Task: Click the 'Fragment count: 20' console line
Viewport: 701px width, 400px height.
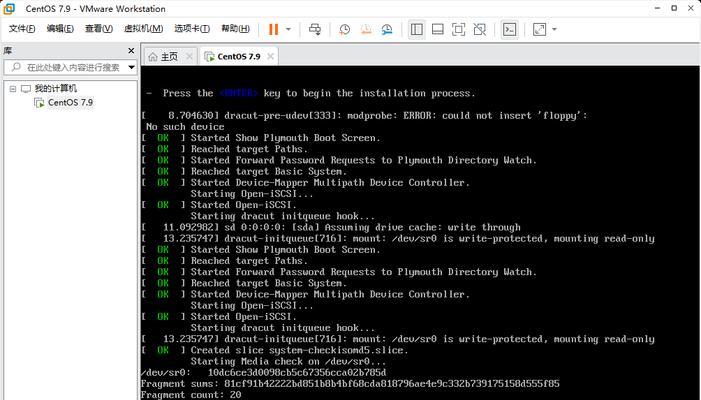Action: [191, 395]
